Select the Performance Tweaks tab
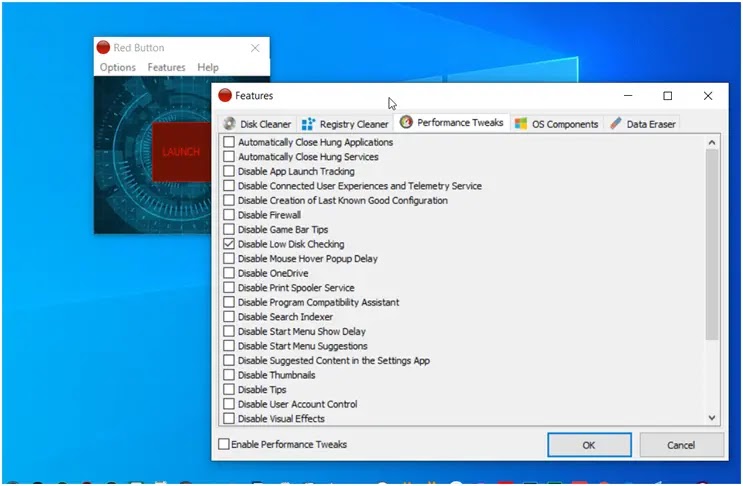 click(x=452, y=122)
